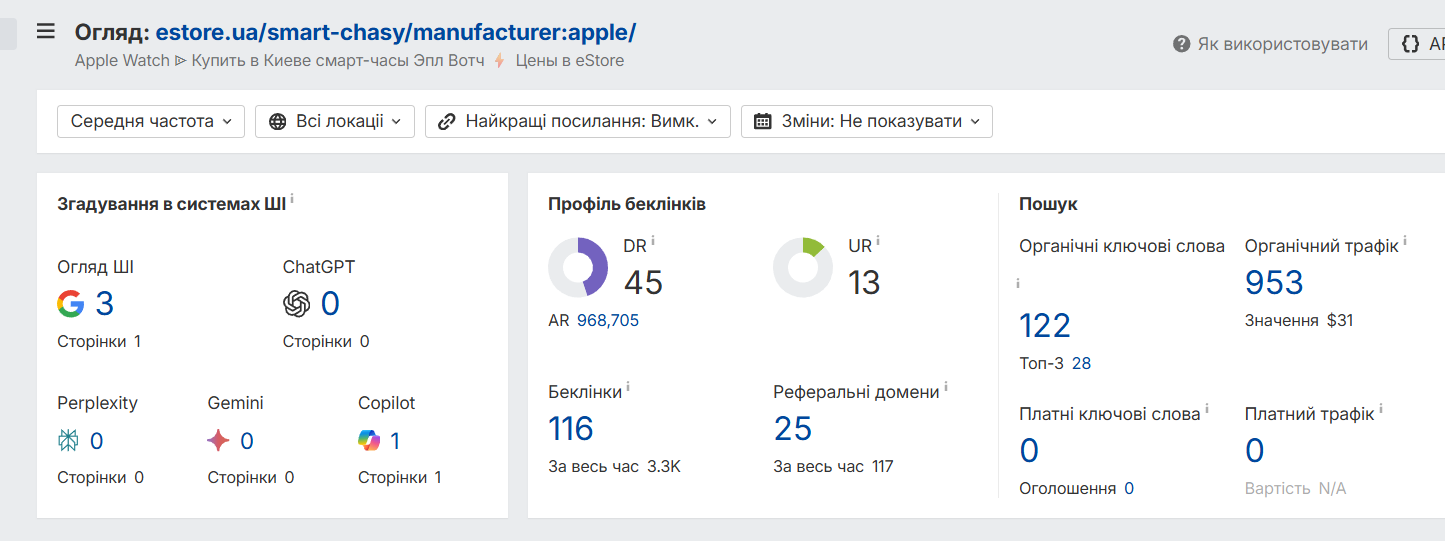Viewport: 1445px width, 541px height.
Task: Expand the 'Середня частота' dropdown
Action: (151, 121)
